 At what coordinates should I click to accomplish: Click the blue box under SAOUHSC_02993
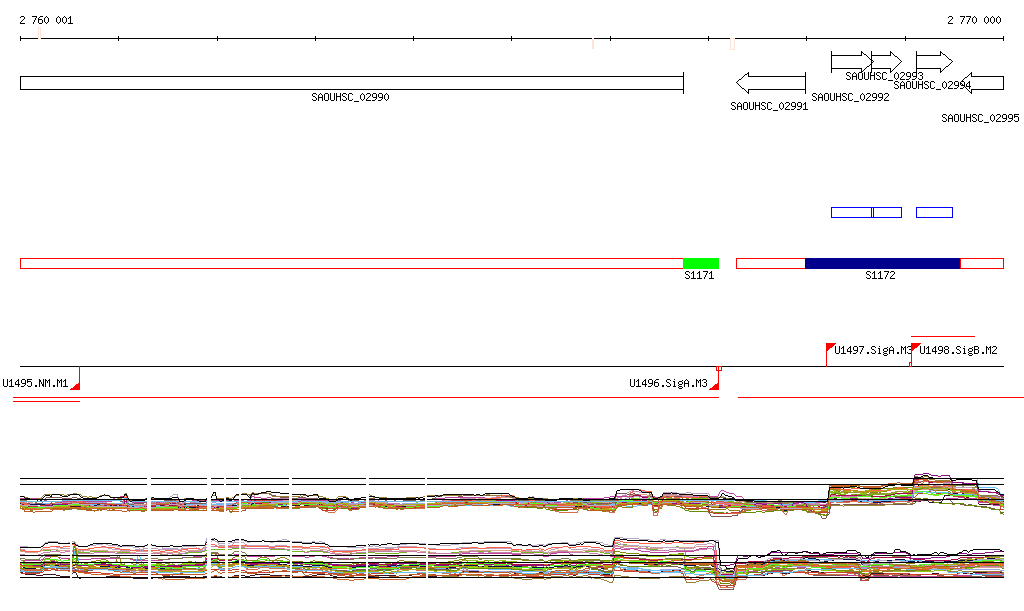point(888,212)
